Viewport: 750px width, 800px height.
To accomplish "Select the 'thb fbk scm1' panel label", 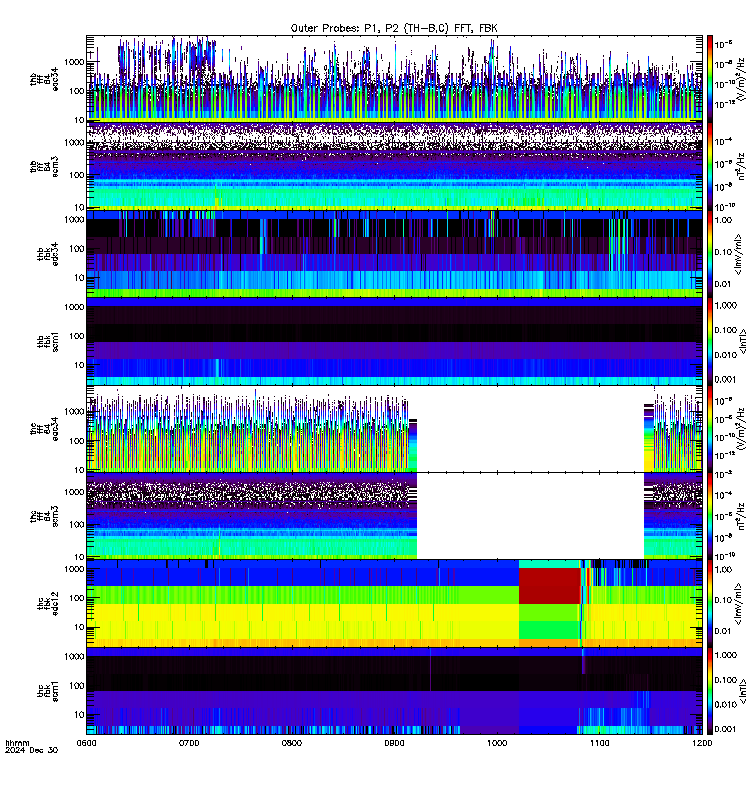I will tap(48, 341).
